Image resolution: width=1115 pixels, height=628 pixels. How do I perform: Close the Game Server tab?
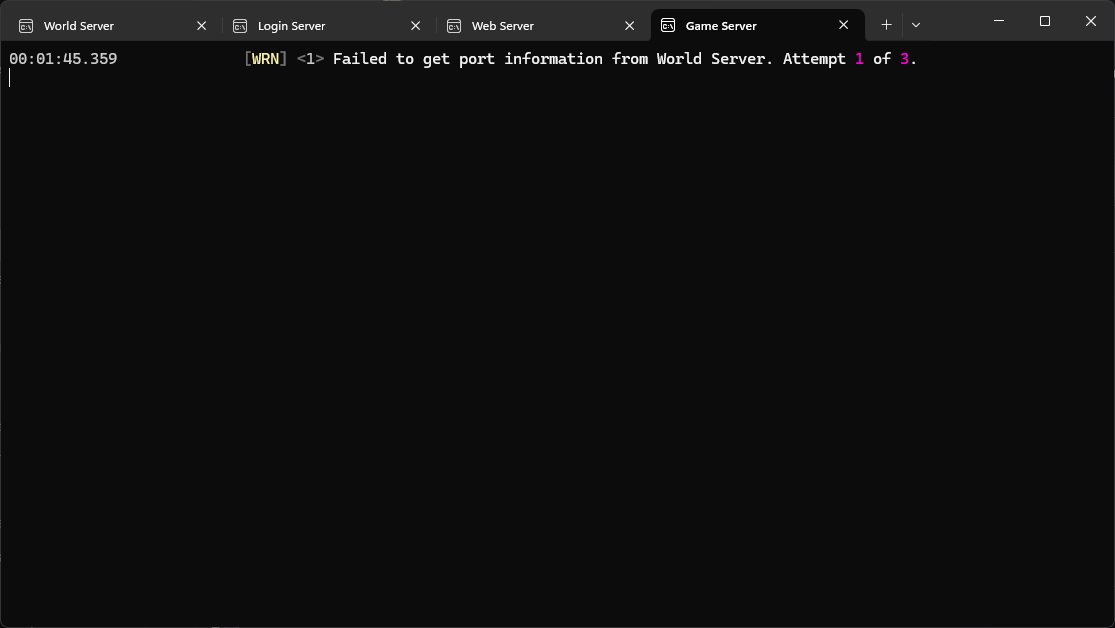click(844, 25)
